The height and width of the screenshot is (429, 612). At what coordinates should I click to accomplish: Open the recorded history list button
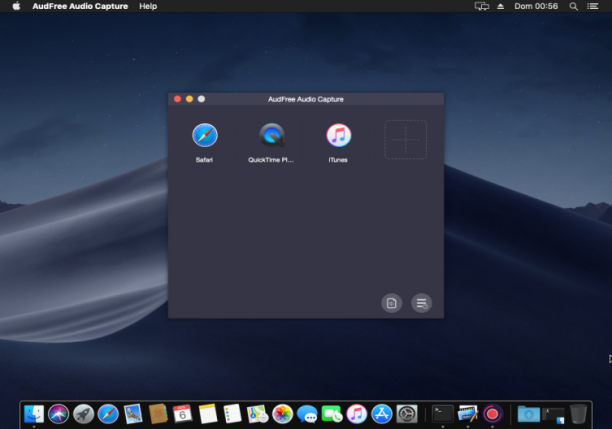pyautogui.click(x=422, y=303)
